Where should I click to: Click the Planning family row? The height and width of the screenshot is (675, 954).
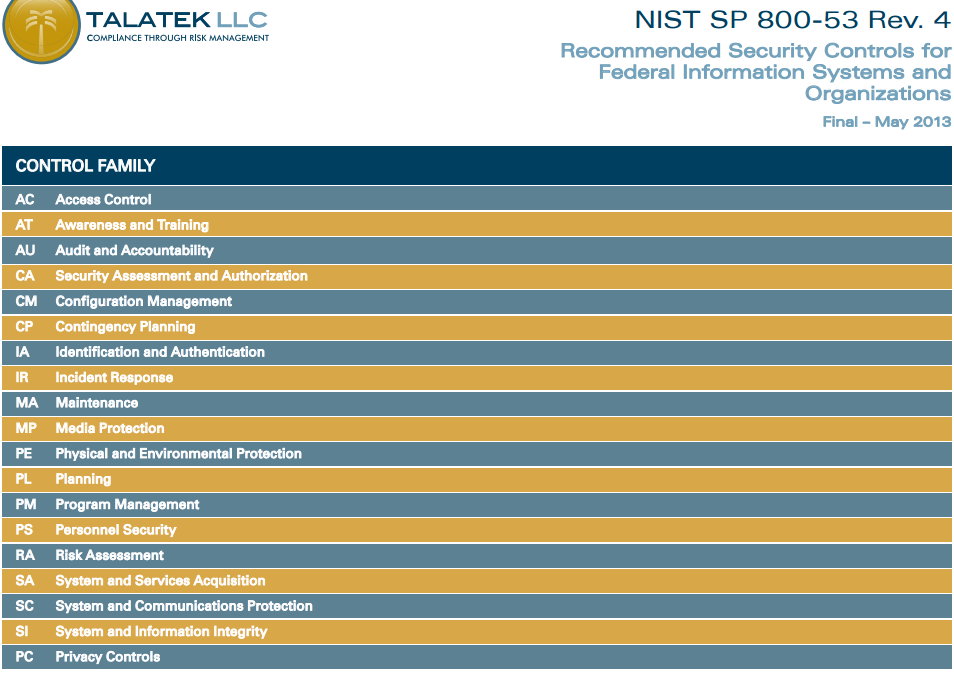[x=83, y=479]
